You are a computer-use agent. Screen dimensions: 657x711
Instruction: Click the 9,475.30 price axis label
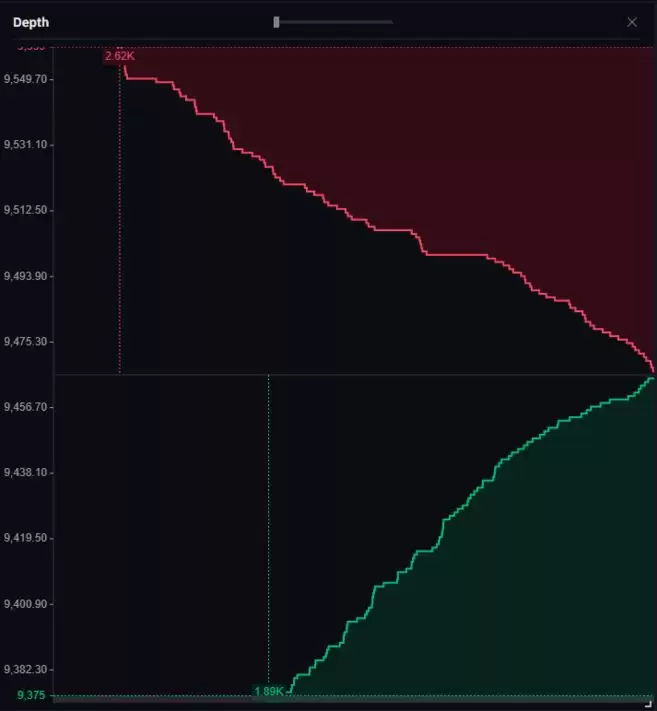[x=25, y=342]
